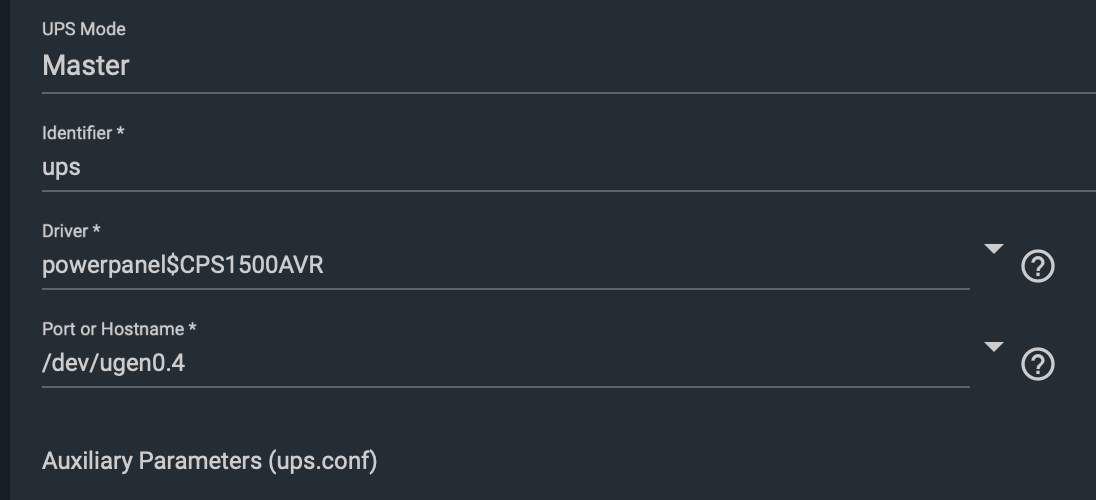This screenshot has height=500, width=1096.
Task: Click the "Port or Hostname *" label
Action: tap(118, 328)
